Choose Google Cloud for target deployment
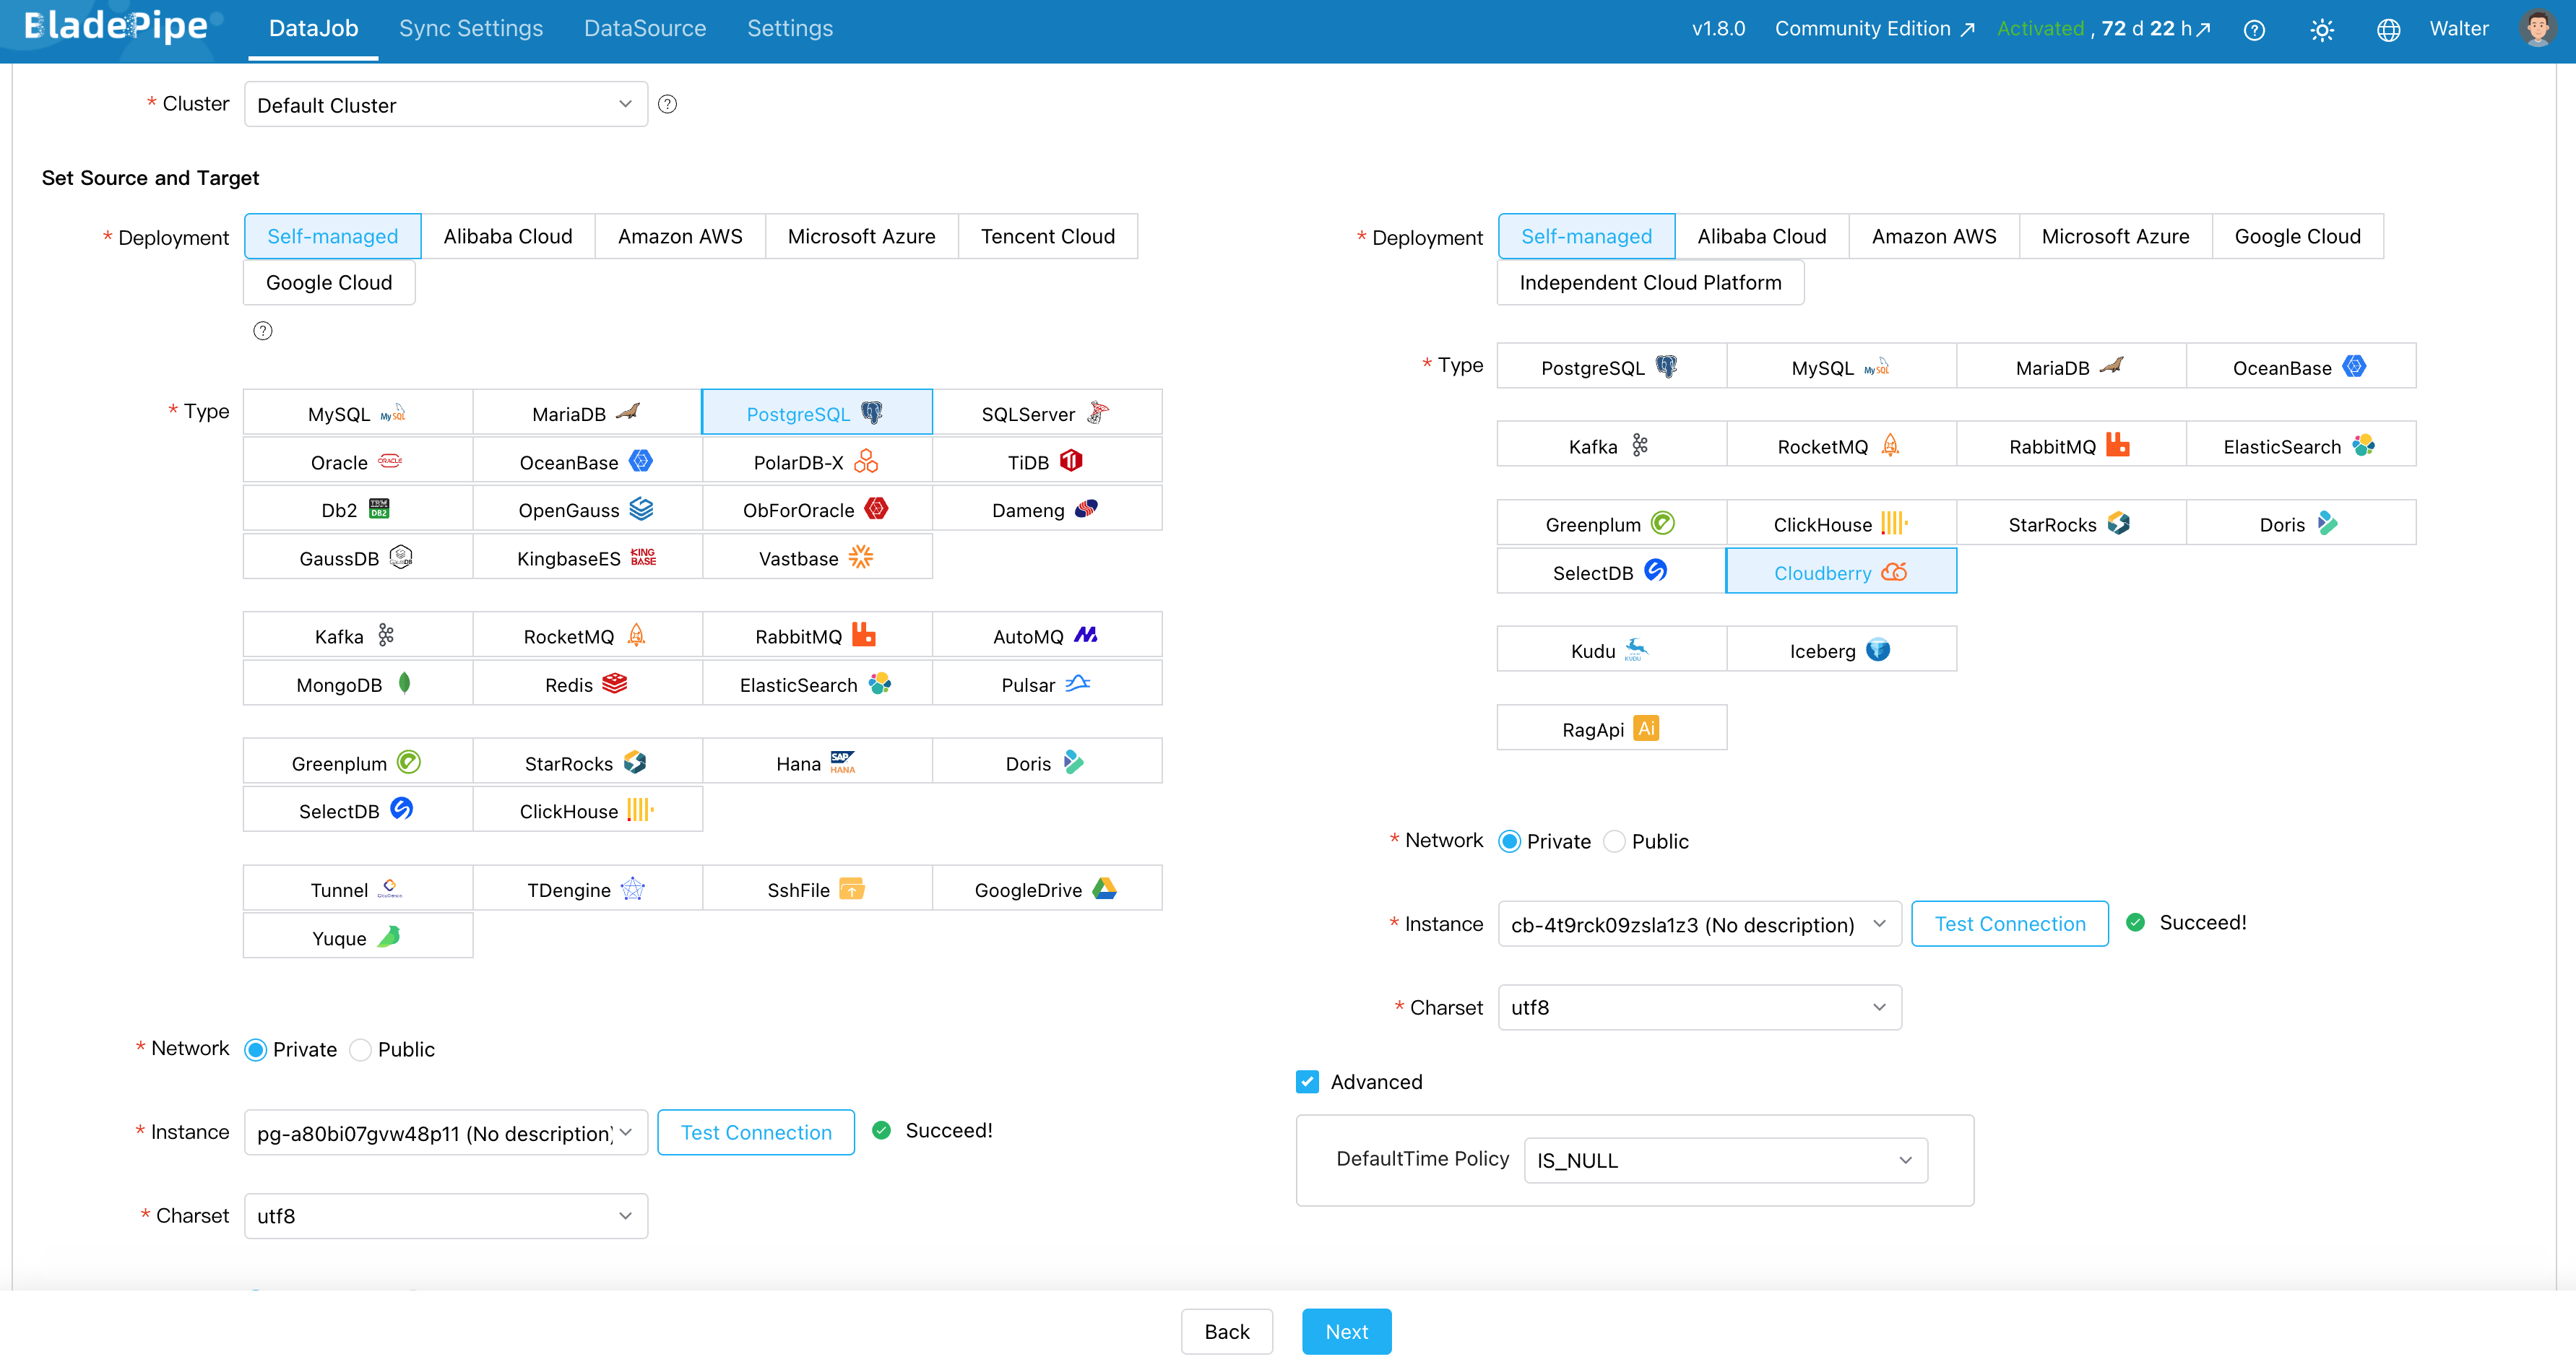Viewport: 2576px width, 1362px height. click(x=2298, y=236)
